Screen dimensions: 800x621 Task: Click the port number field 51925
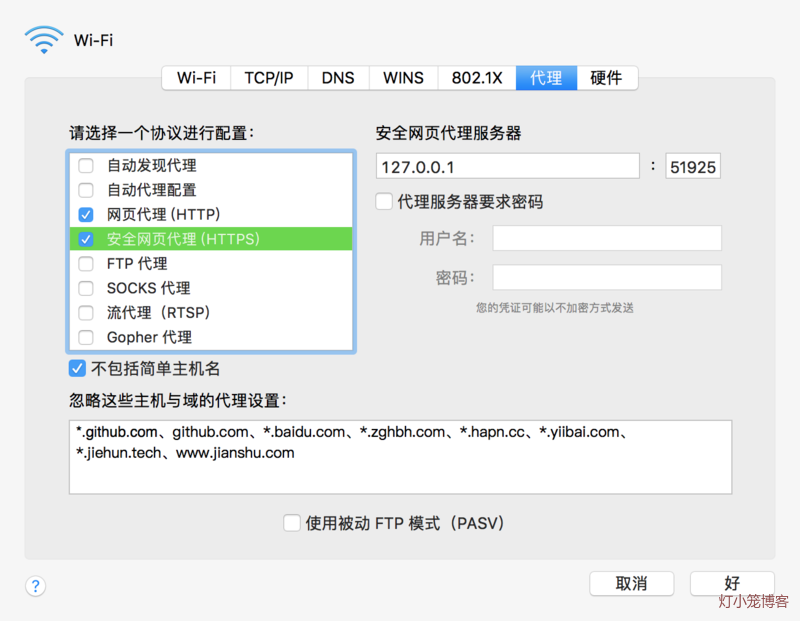point(693,167)
